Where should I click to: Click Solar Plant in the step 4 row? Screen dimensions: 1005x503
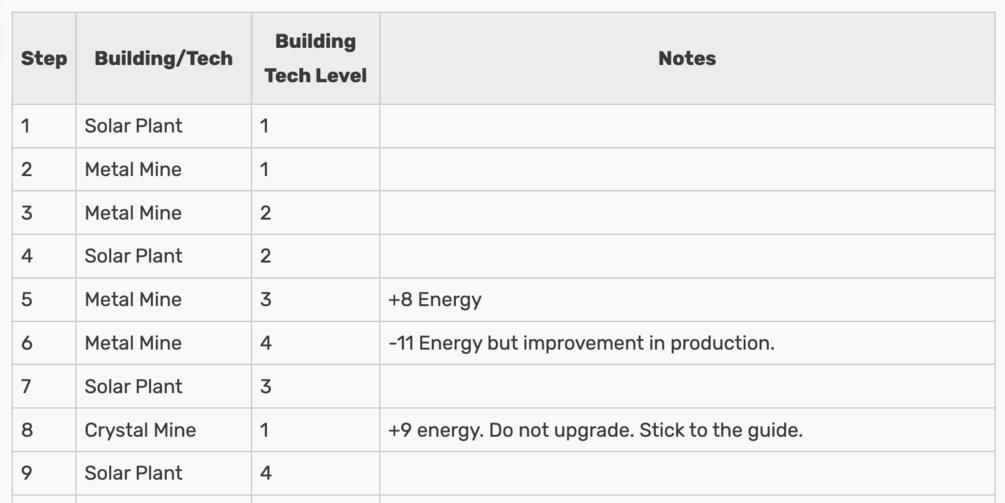pyautogui.click(x=133, y=256)
